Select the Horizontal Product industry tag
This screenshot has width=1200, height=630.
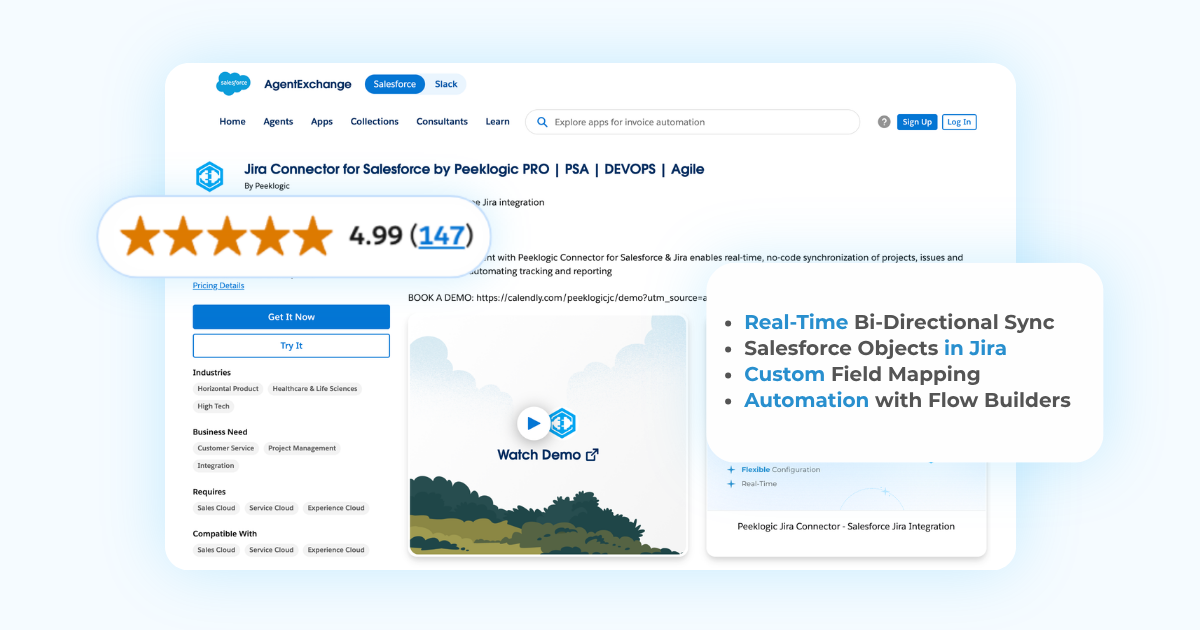tap(228, 389)
